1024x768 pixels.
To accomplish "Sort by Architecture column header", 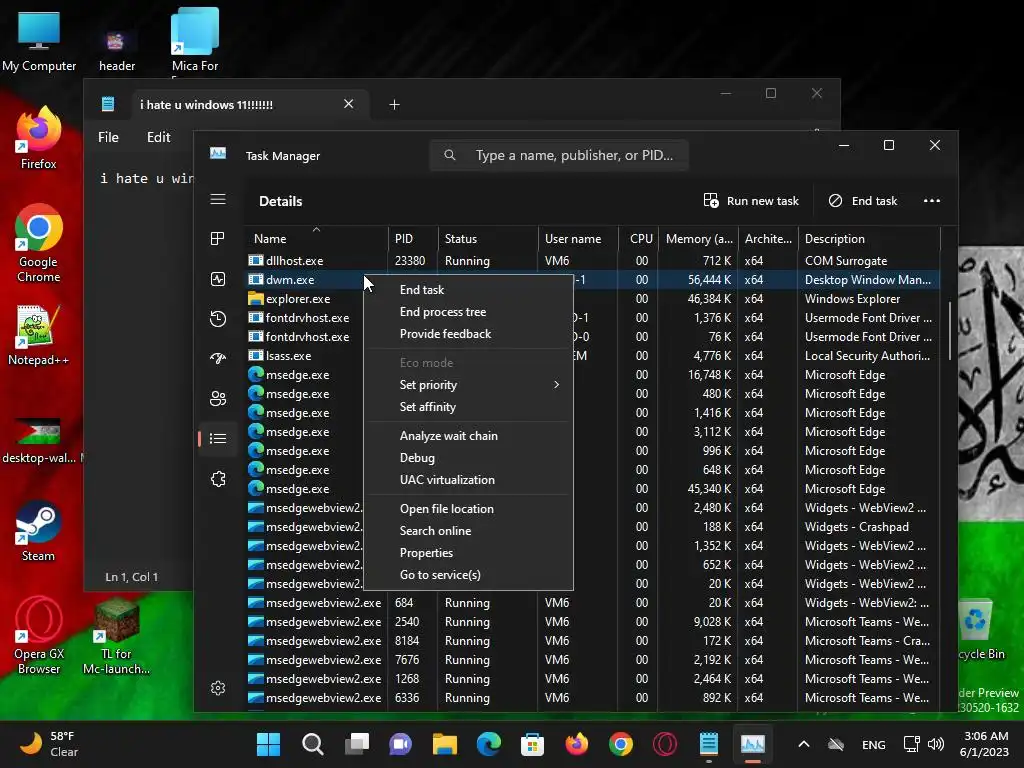I will [768, 238].
